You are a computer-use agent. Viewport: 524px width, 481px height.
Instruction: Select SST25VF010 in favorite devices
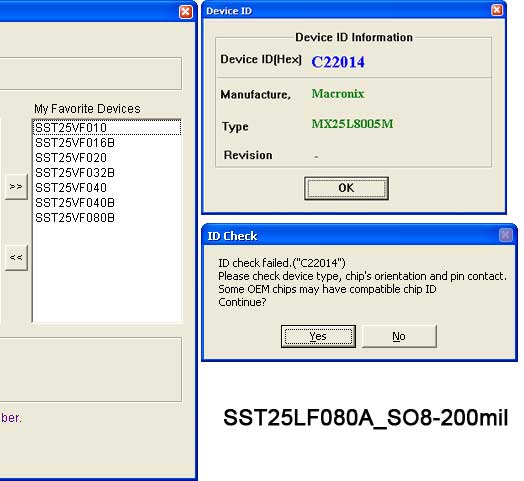(107, 128)
